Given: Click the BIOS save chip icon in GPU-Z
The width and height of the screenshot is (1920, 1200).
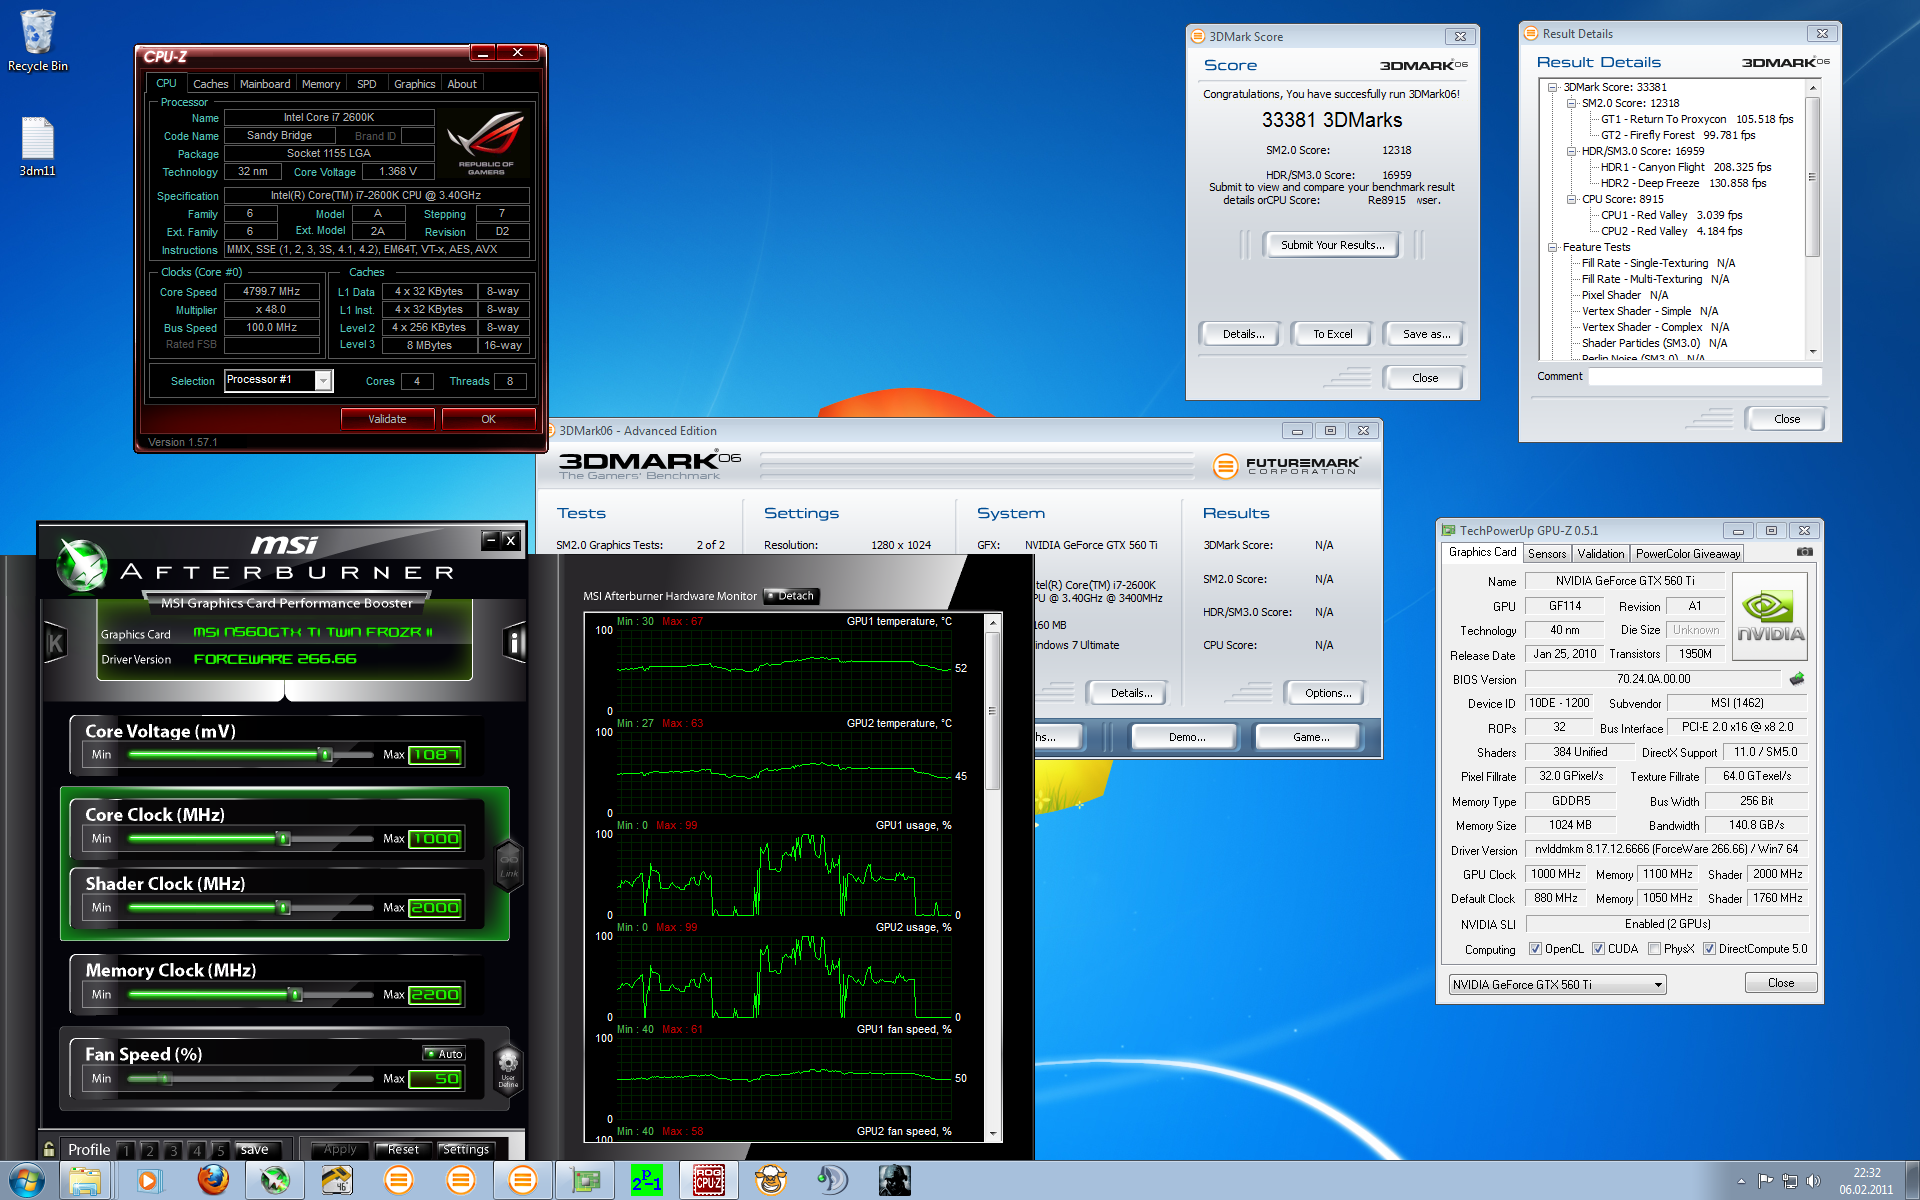Looking at the screenshot, I should (1797, 679).
